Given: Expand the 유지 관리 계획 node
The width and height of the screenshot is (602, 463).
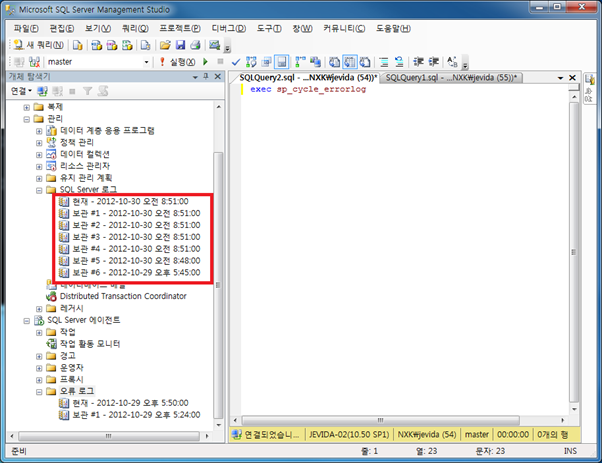Looking at the screenshot, I should (39, 179).
